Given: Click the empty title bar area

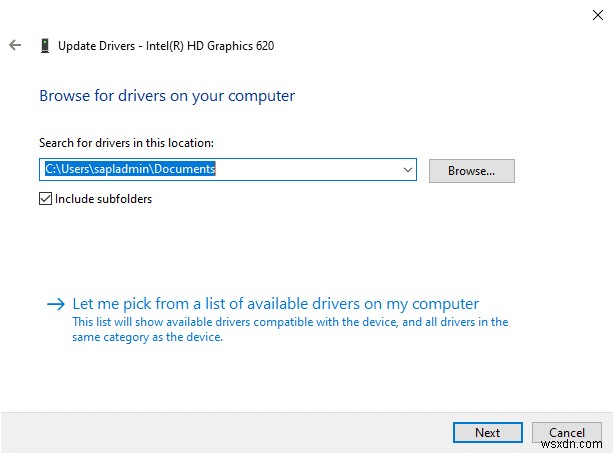Looking at the screenshot, I should coord(300,14).
